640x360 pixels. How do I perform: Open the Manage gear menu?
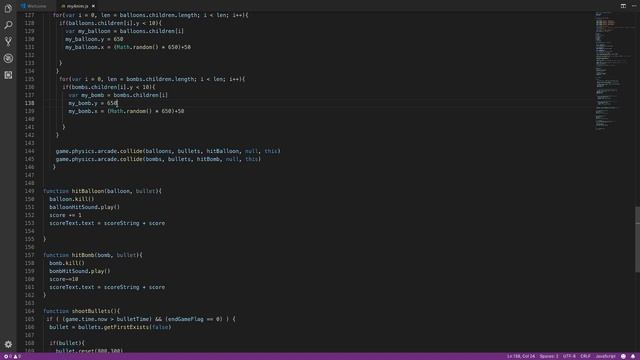pyautogui.click(x=8, y=344)
